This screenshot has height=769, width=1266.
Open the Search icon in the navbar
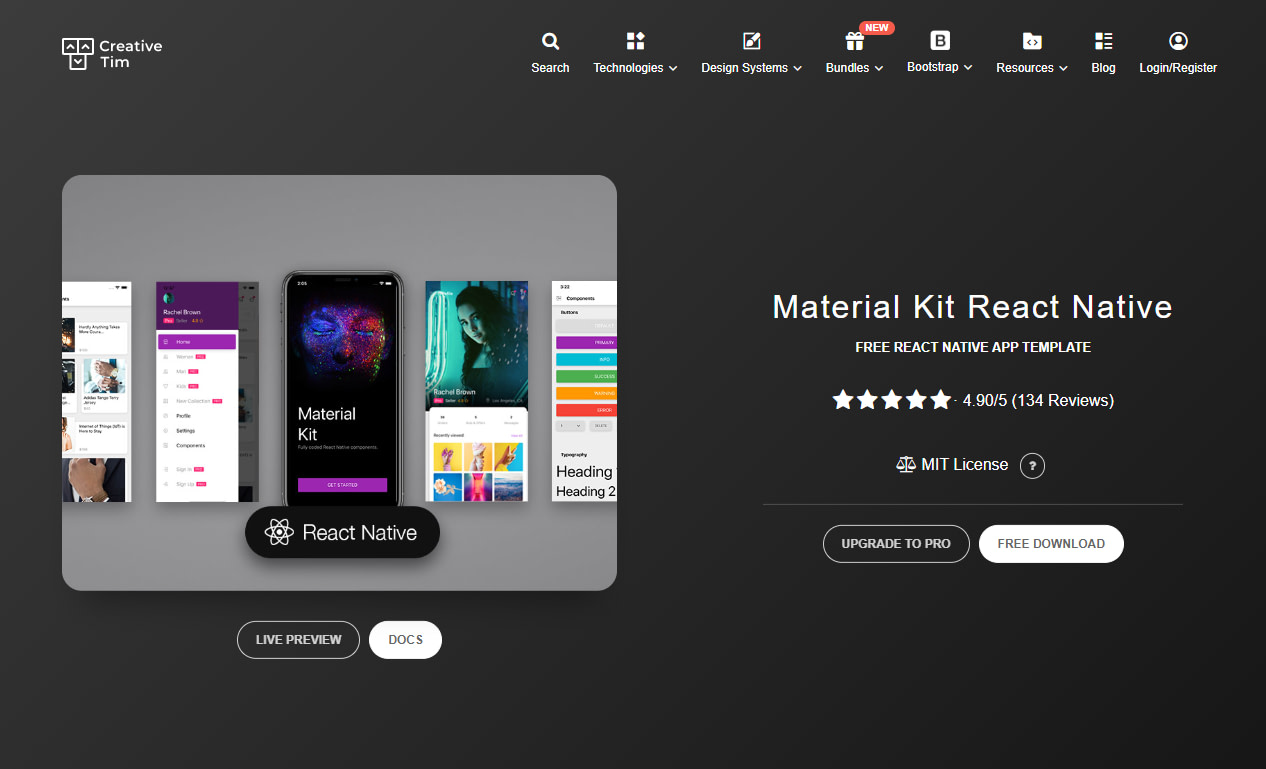(x=550, y=41)
